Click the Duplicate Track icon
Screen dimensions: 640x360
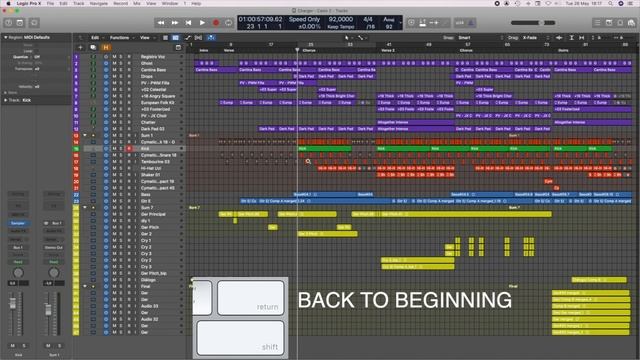pyautogui.click(x=93, y=47)
